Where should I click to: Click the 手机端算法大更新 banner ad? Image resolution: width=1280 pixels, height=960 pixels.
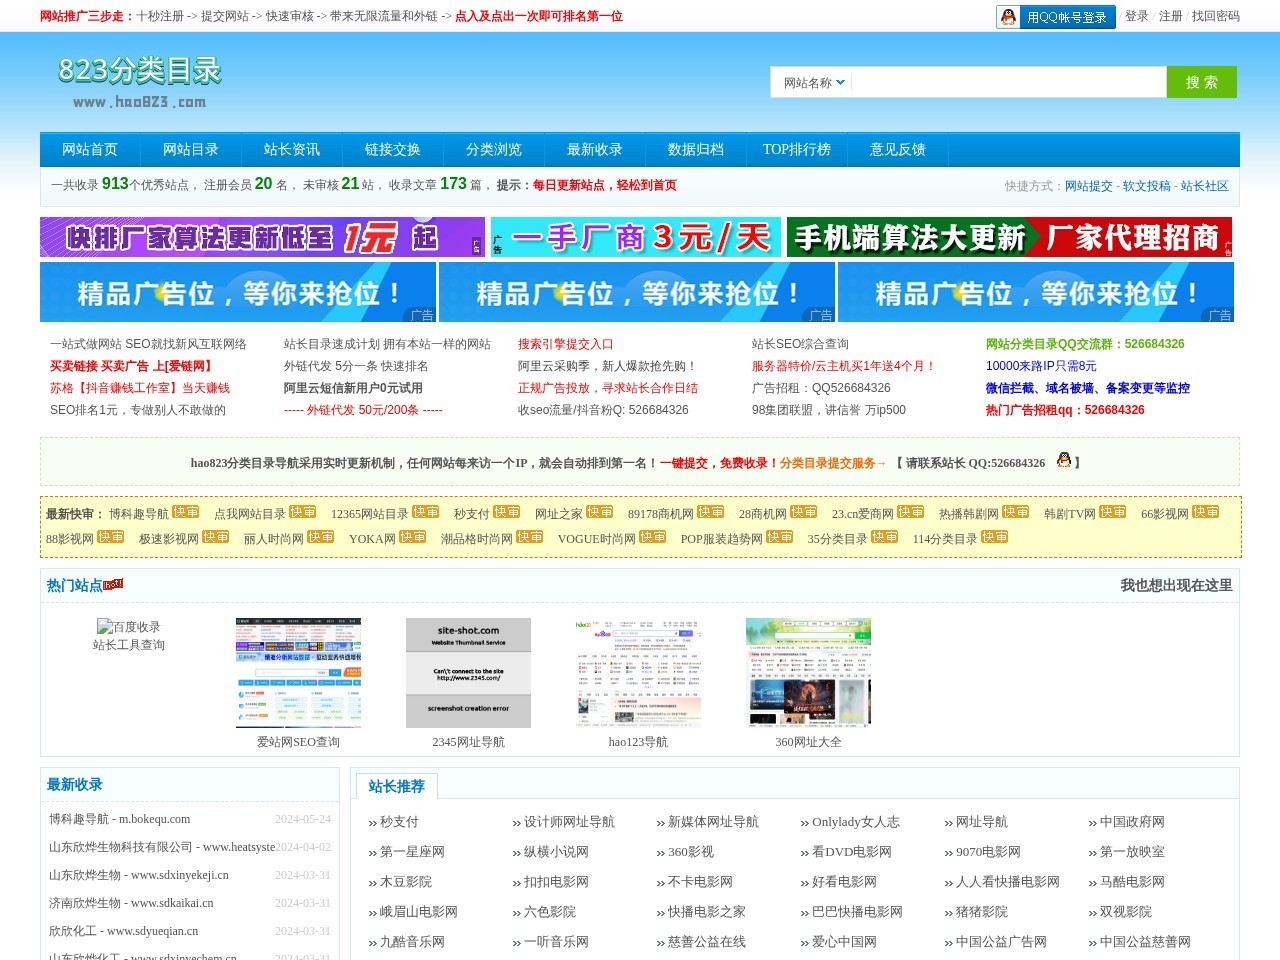click(1009, 237)
